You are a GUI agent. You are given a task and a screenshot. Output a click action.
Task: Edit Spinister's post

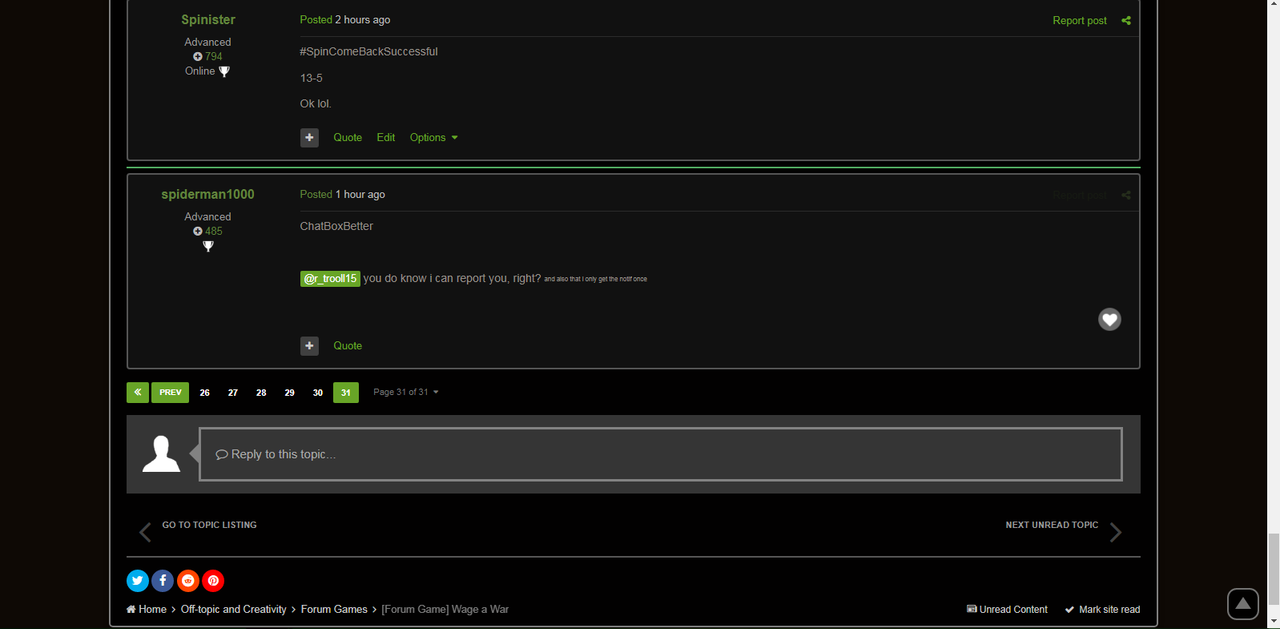pos(386,138)
